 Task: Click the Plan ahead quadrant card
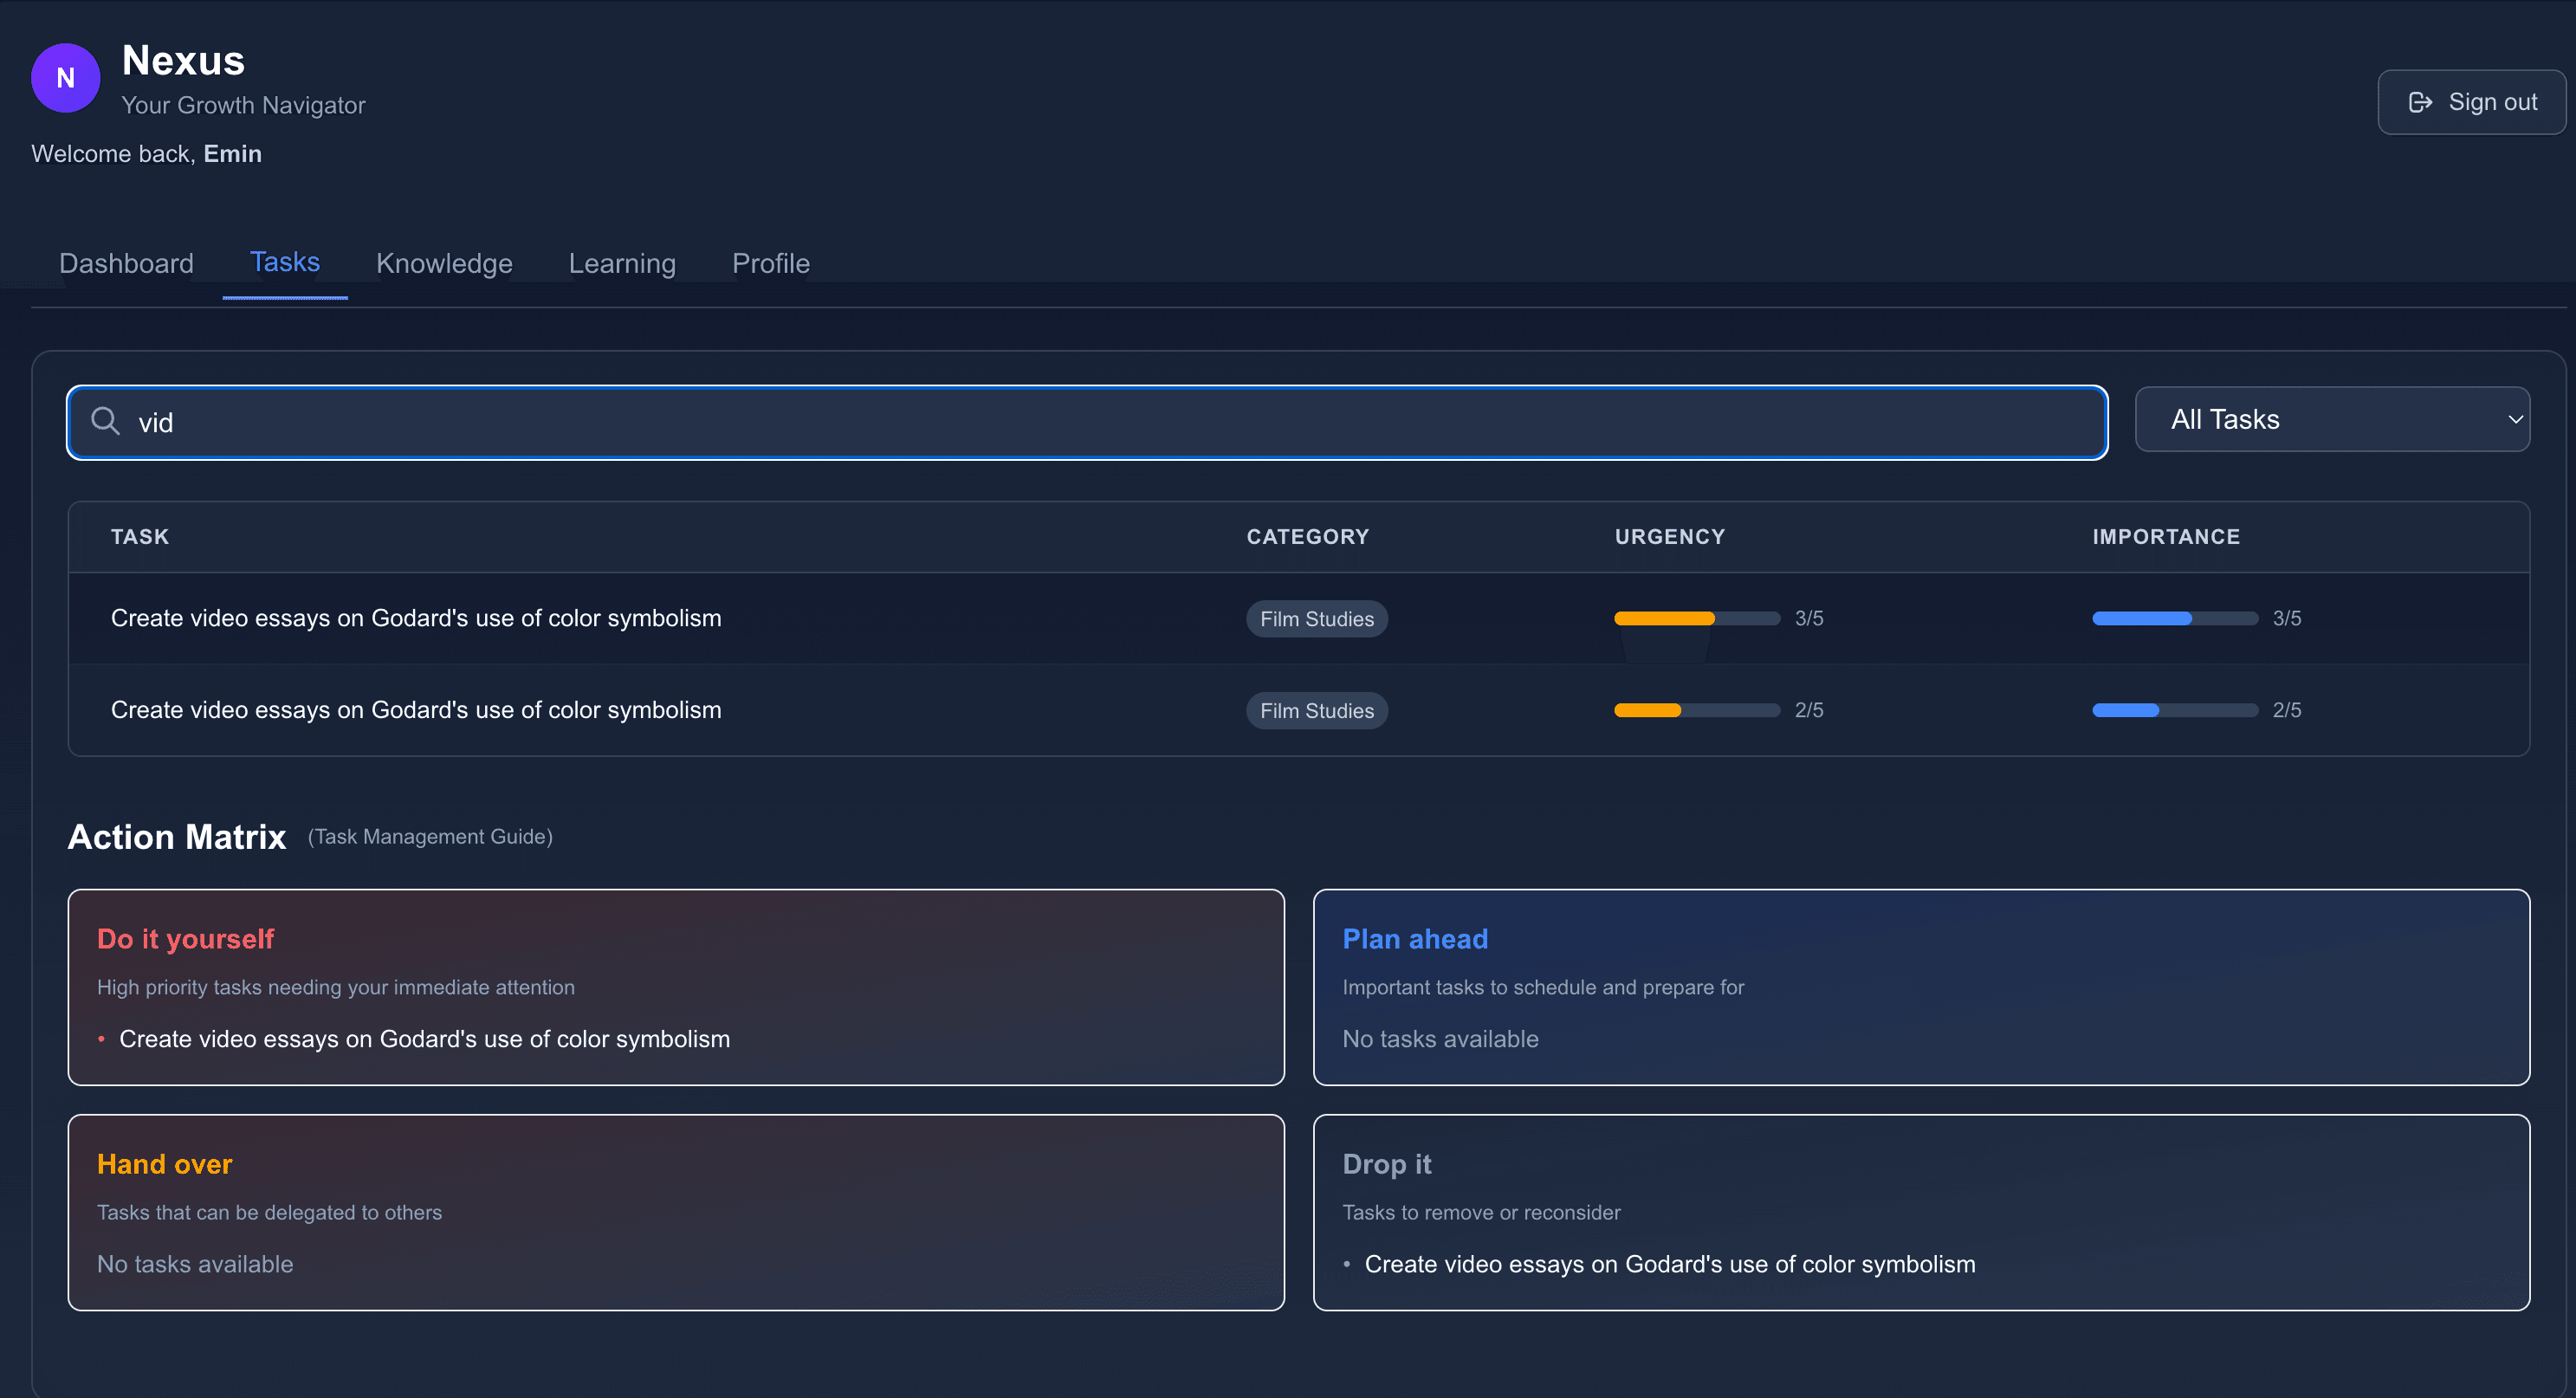(x=1920, y=987)
